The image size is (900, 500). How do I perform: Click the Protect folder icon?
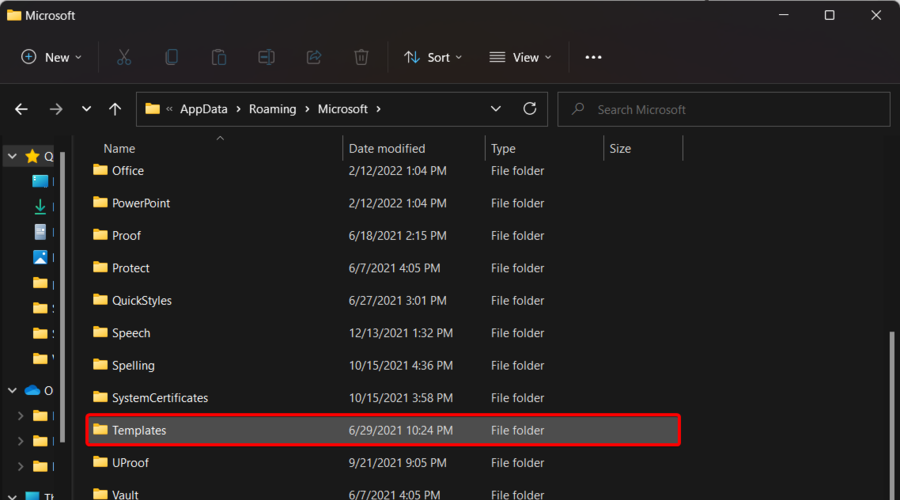click(100, 267)
